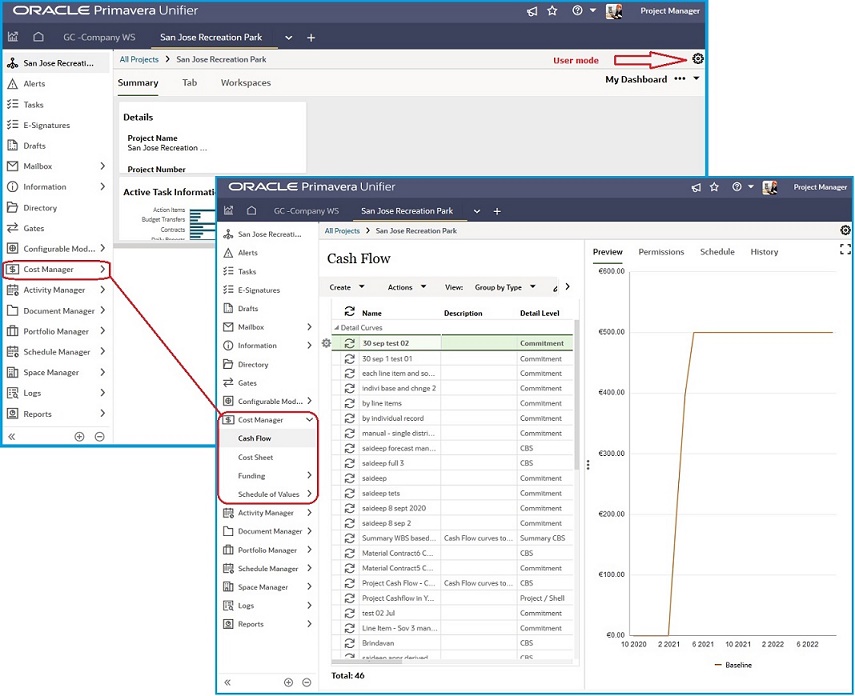
Task: Open Cash Flow in front sidebar
Action: point(254,438)
